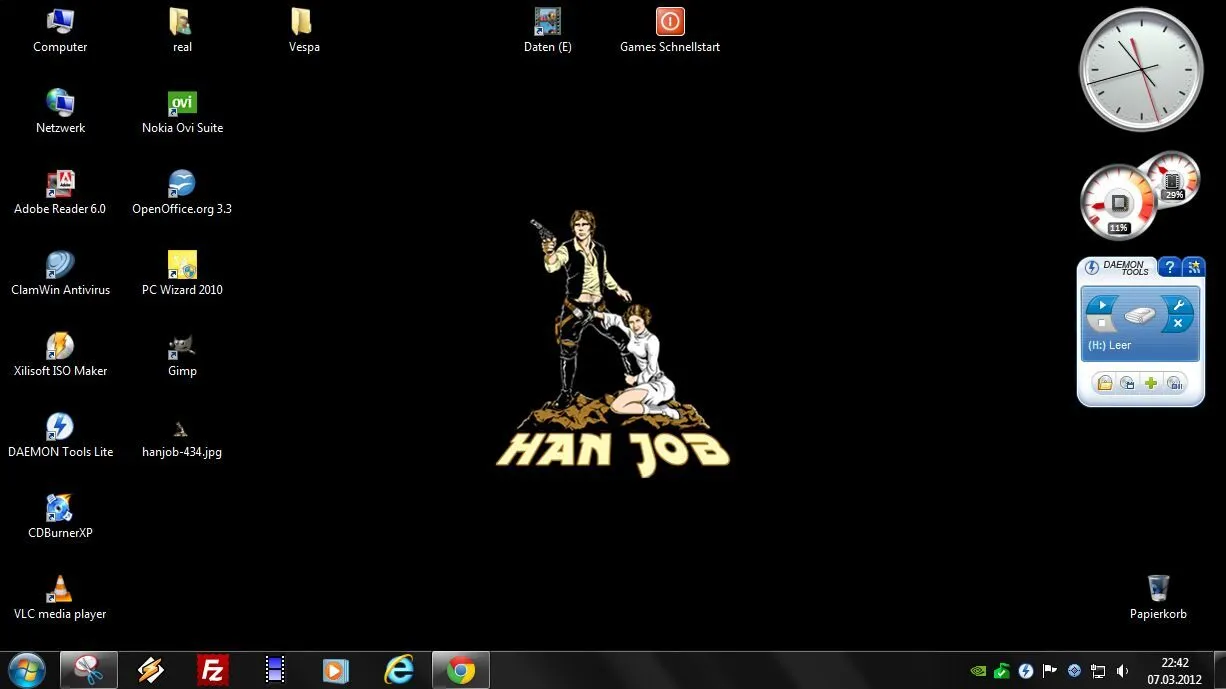Click the FileZilla icon in the taskbar
Image resolution: width=1226 pixels, height=689 pixels.
click(x=212, y=670)
